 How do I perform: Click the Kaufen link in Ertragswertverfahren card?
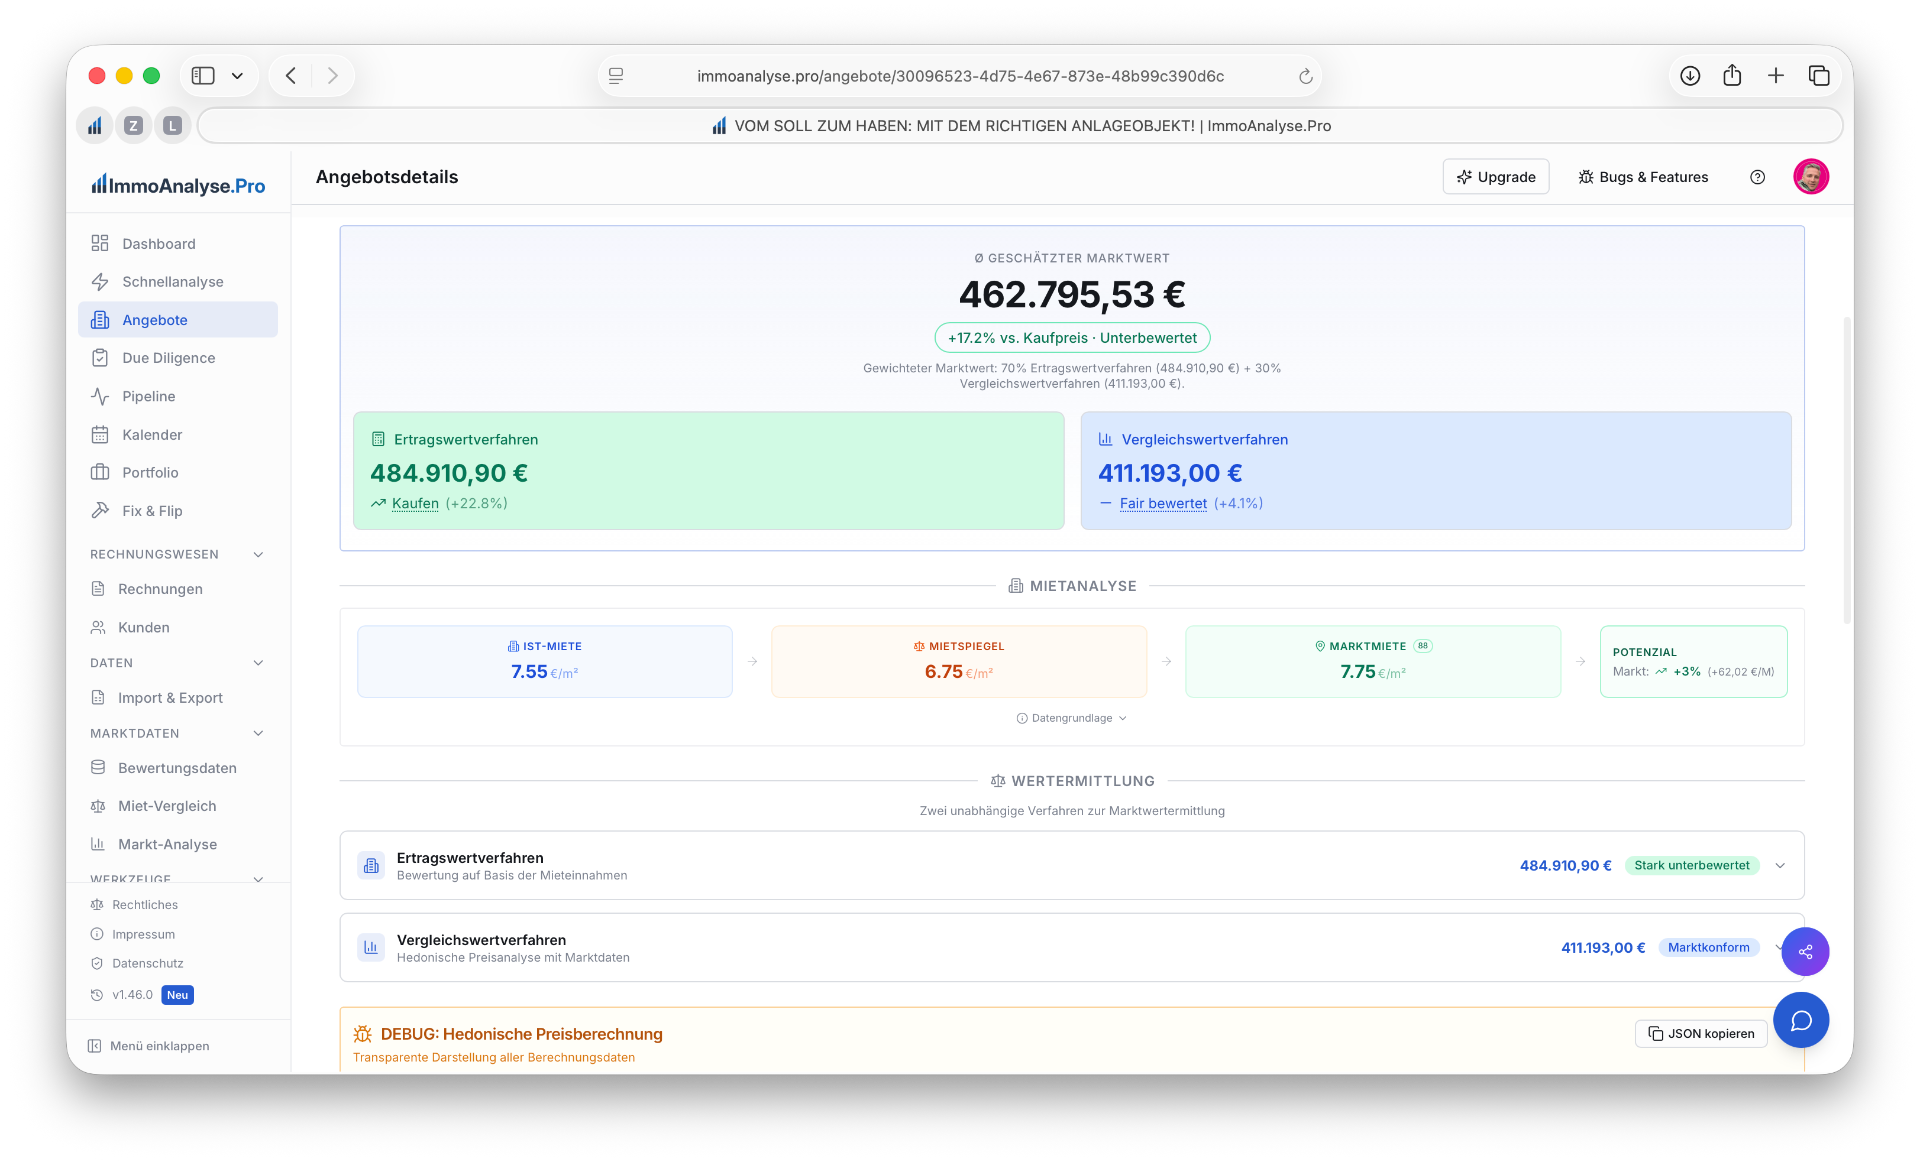pos(415,503)
